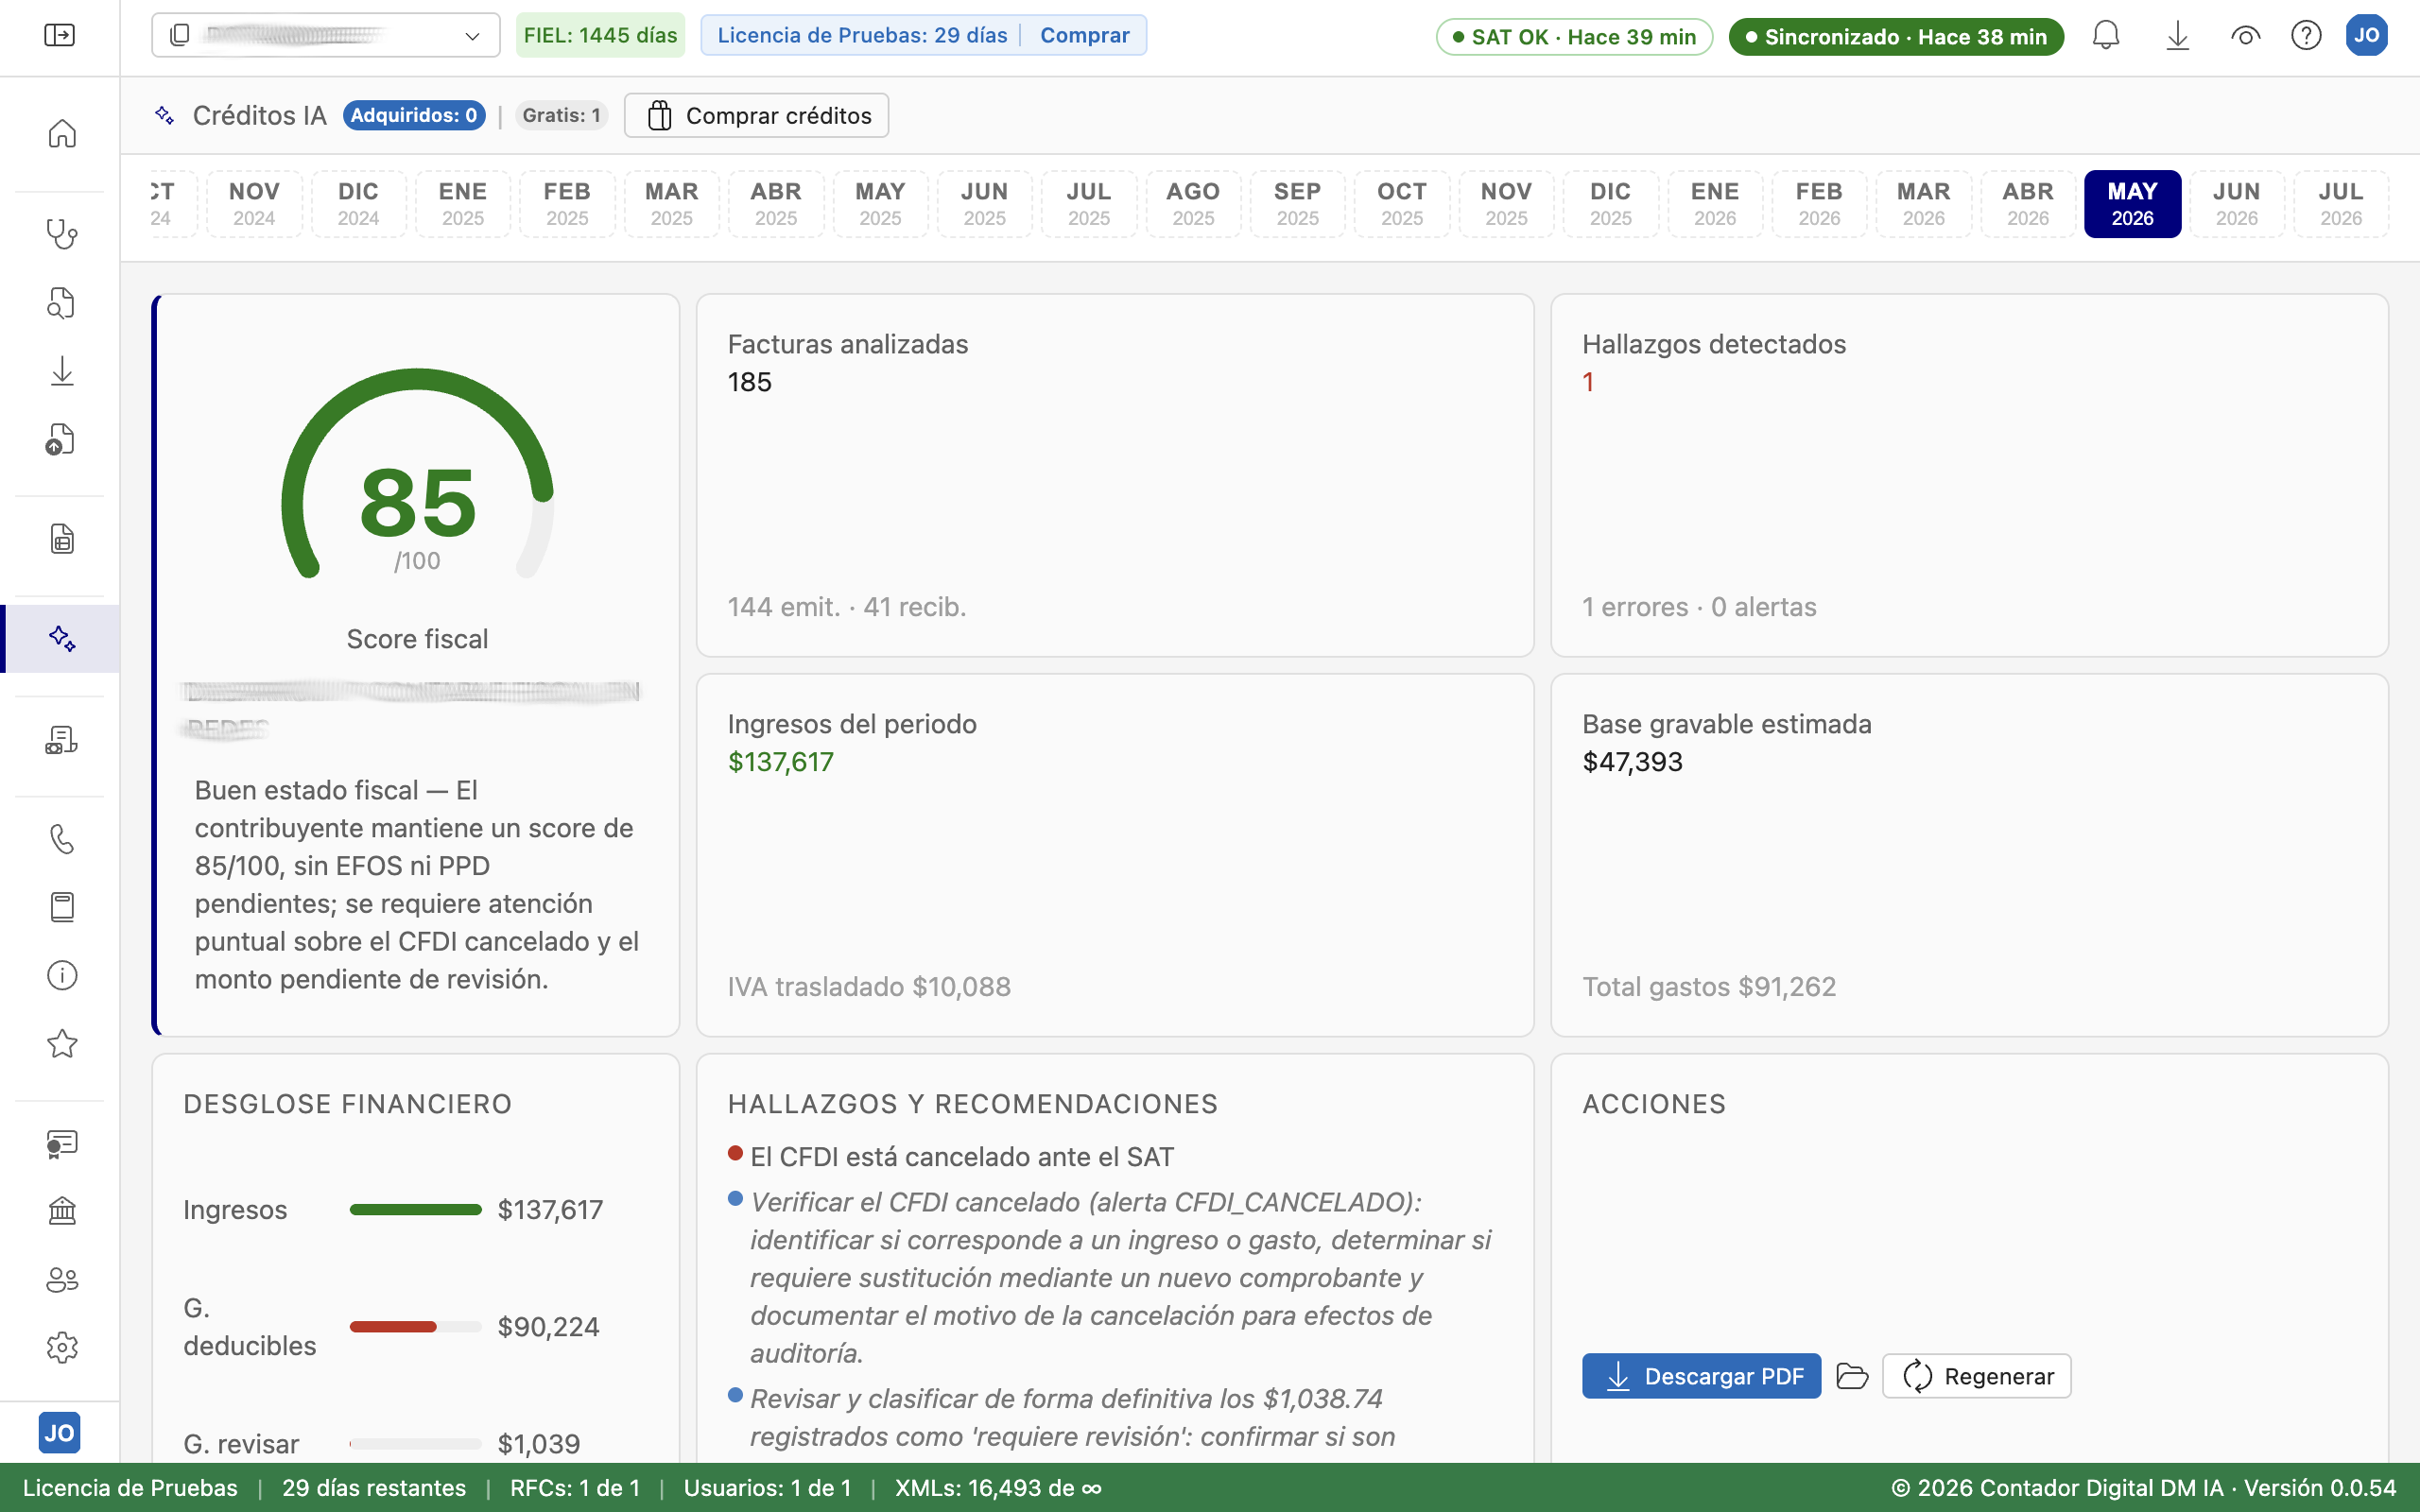Open the RFC selector dropdown in top bar
This screenshot has width=2420, height=1512.
[x=326, y=35]
